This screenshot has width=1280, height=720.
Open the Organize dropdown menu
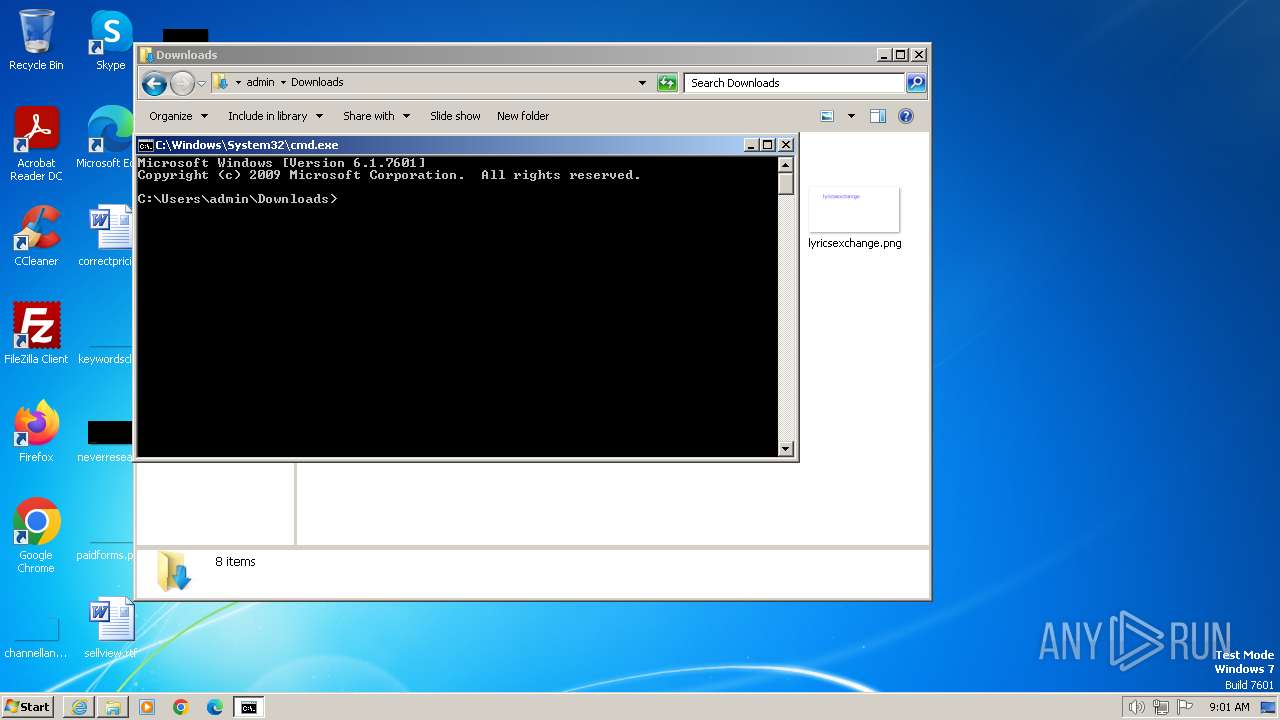click(x=178, y=116)
